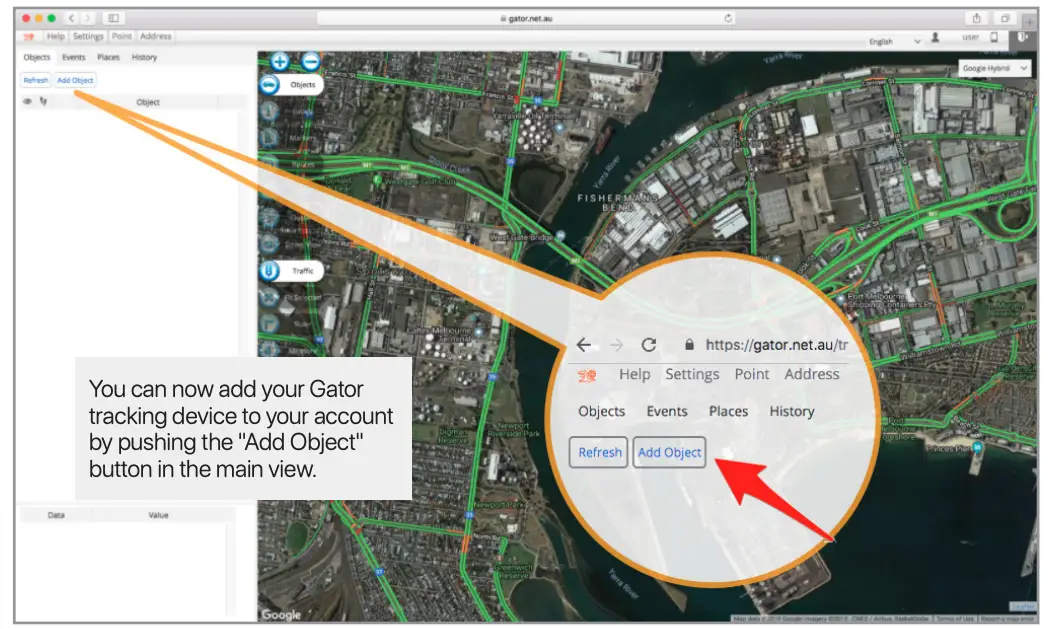Select the Measure map tool icon
Image resolution: width=1053 pixels, height=629 pixels.
click(x=269, y=349)
